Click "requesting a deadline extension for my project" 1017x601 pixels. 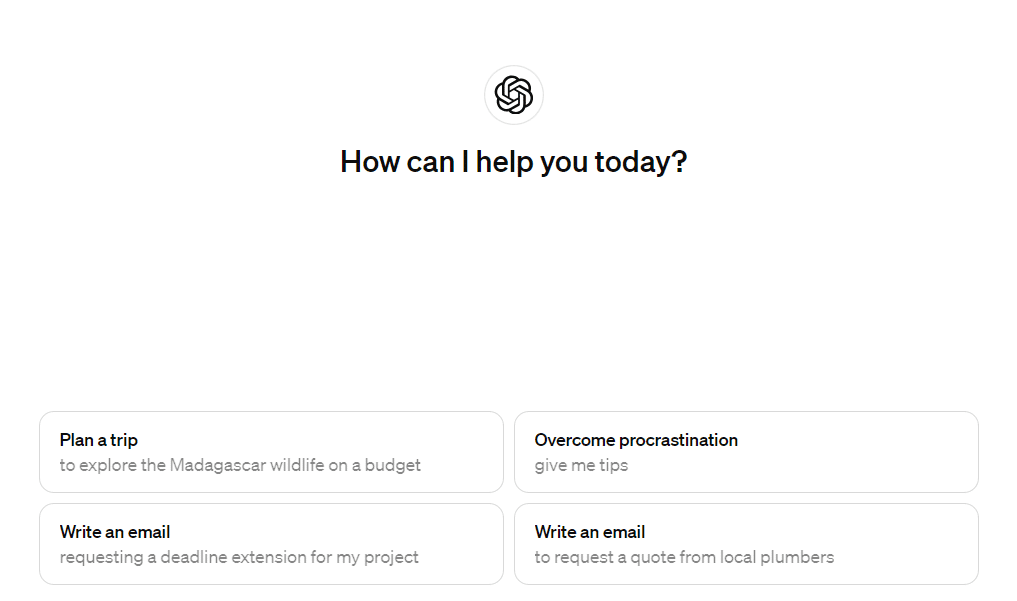pyautogui.click(x=239, y=557)
